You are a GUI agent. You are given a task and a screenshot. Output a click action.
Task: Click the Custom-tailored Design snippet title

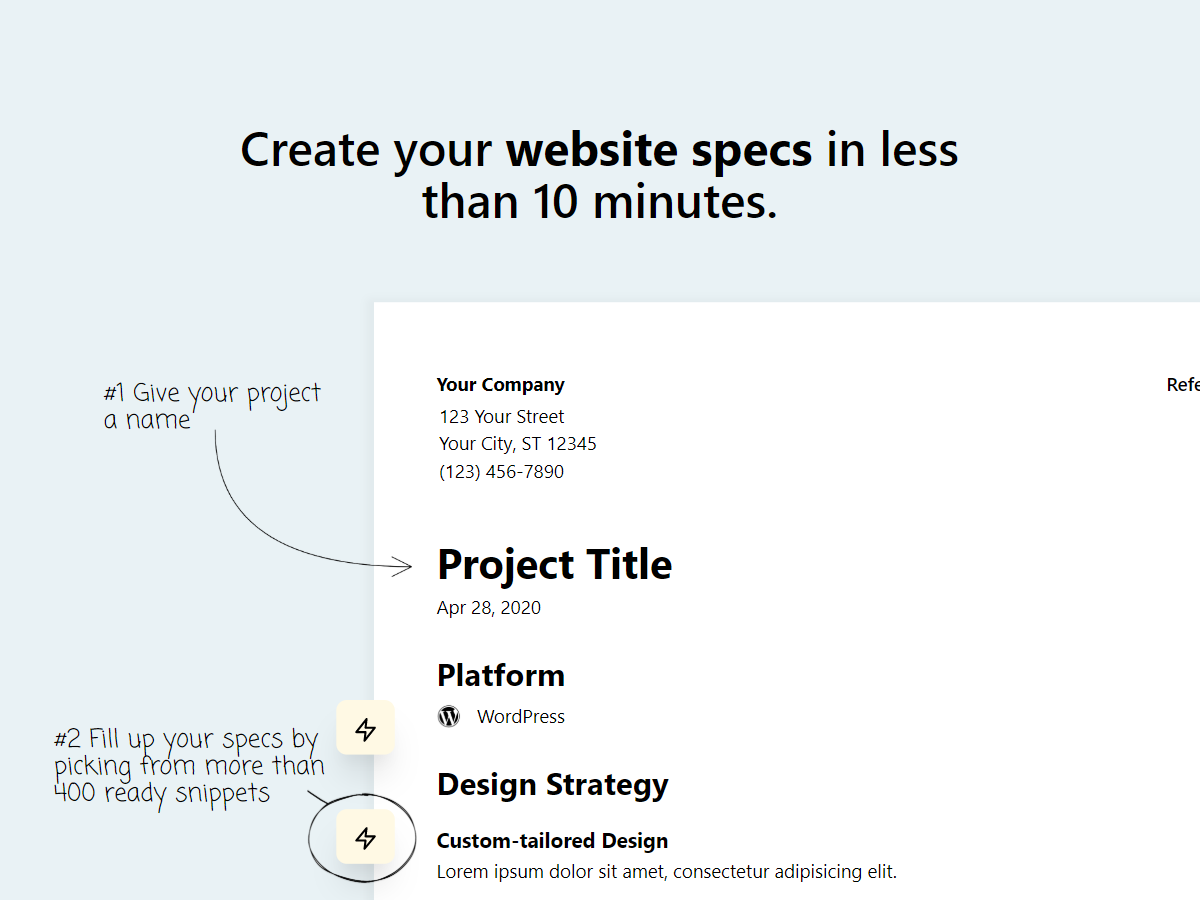click(552, 841)
